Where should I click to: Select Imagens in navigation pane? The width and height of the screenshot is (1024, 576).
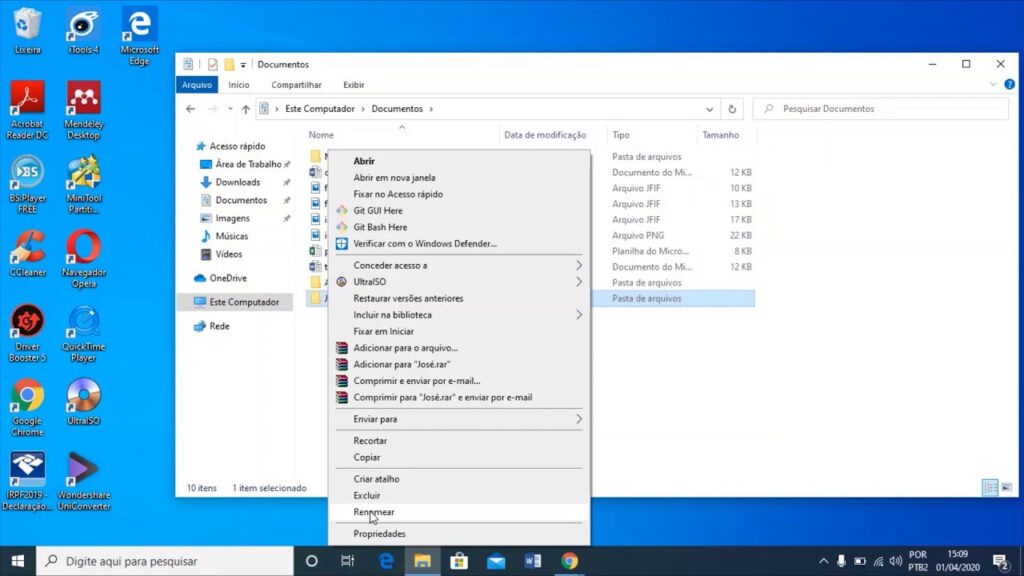click(232, 218)
